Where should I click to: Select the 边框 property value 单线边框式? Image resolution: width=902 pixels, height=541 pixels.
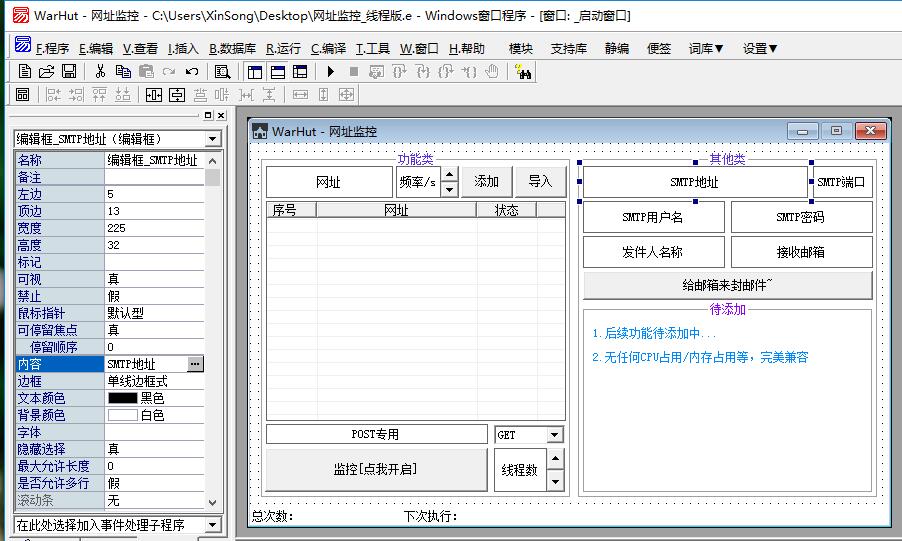(x=154, y=381)
